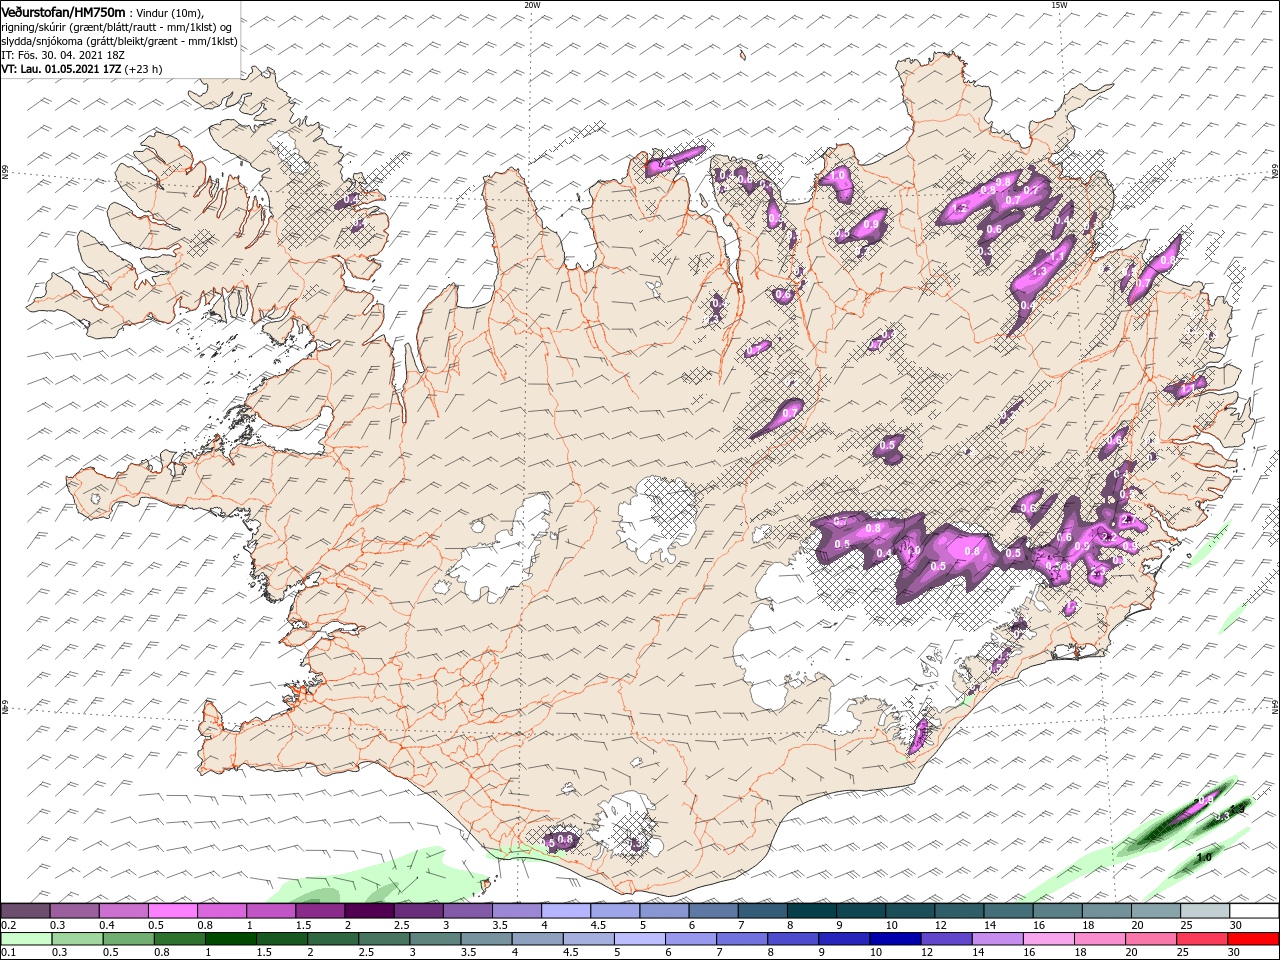Click the 6 swatch in the upper legend row
Image resolution: width=1280 pixels, height=960 pixels.
tap(714, 911)
